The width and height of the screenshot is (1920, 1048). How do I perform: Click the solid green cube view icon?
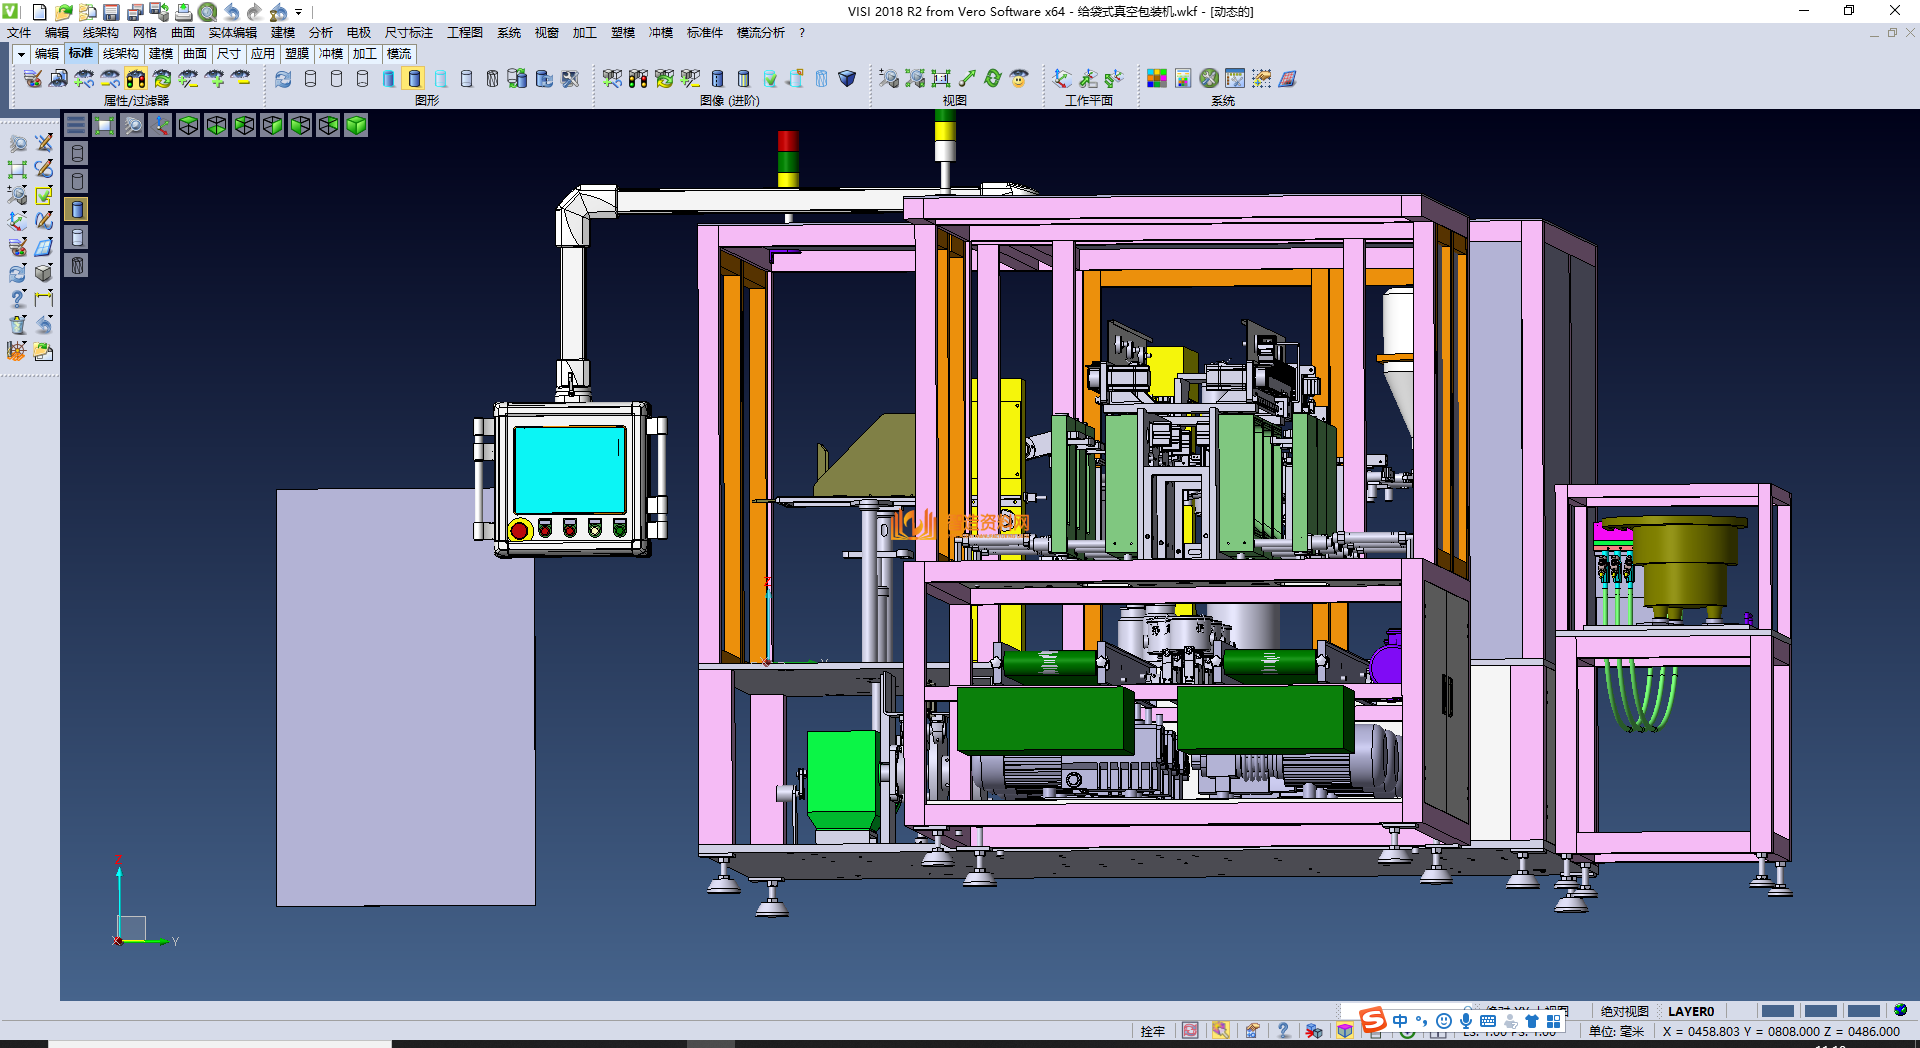356,125
